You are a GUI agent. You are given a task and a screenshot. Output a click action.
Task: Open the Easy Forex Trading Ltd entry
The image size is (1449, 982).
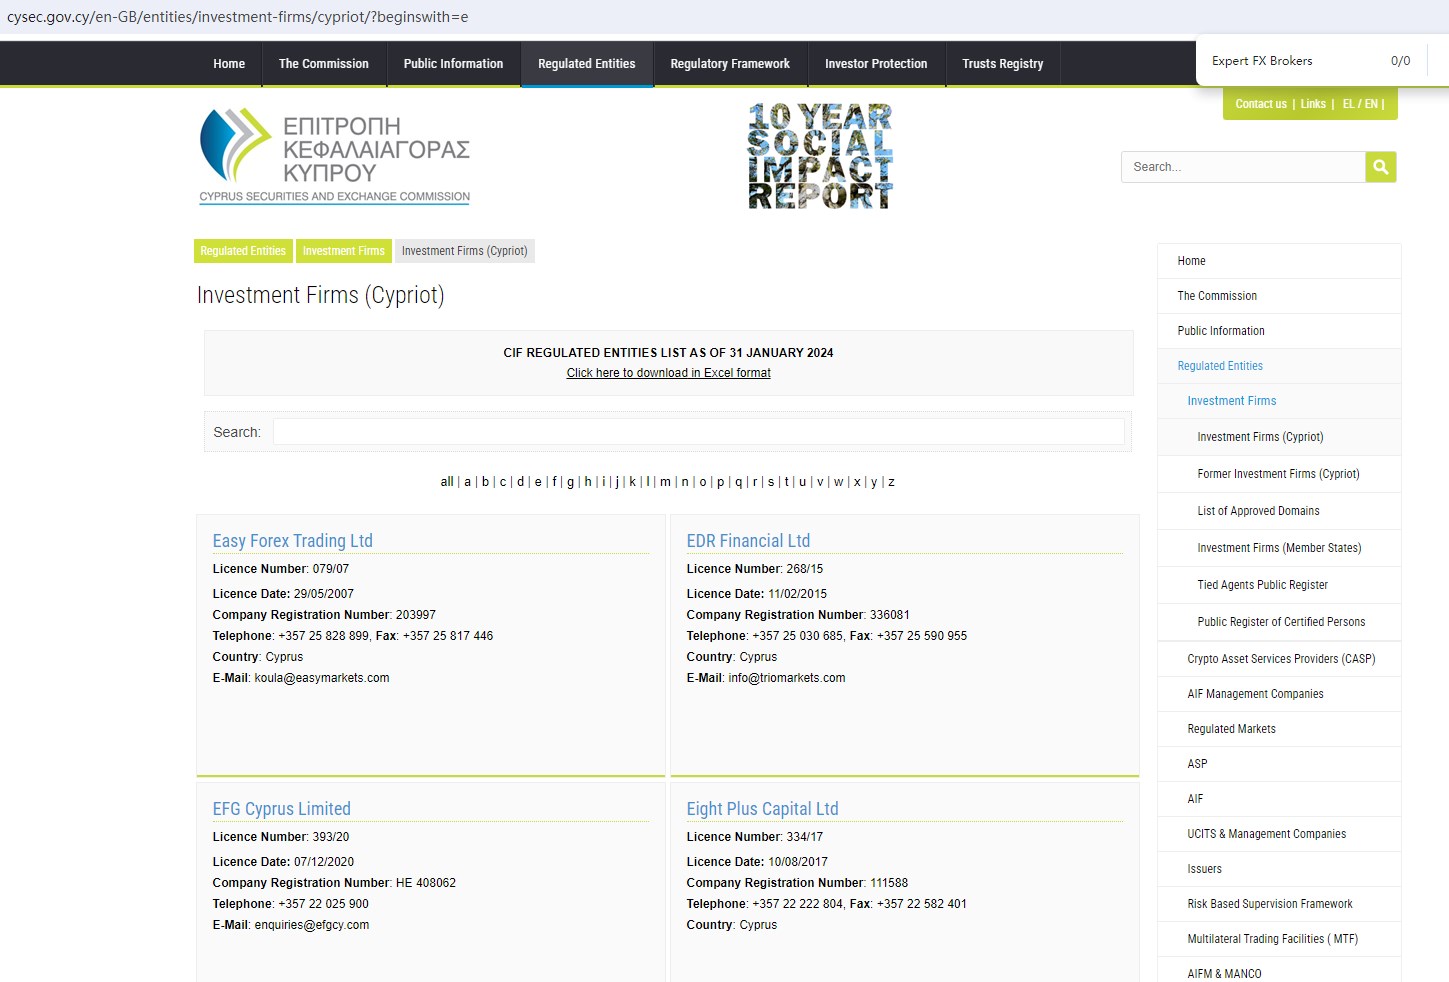pos(292,541)
